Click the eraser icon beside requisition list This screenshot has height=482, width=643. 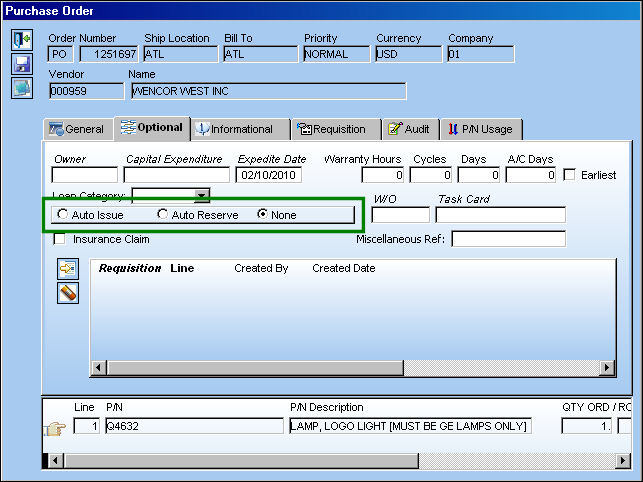pyautogui.click(x=68, y=293)
